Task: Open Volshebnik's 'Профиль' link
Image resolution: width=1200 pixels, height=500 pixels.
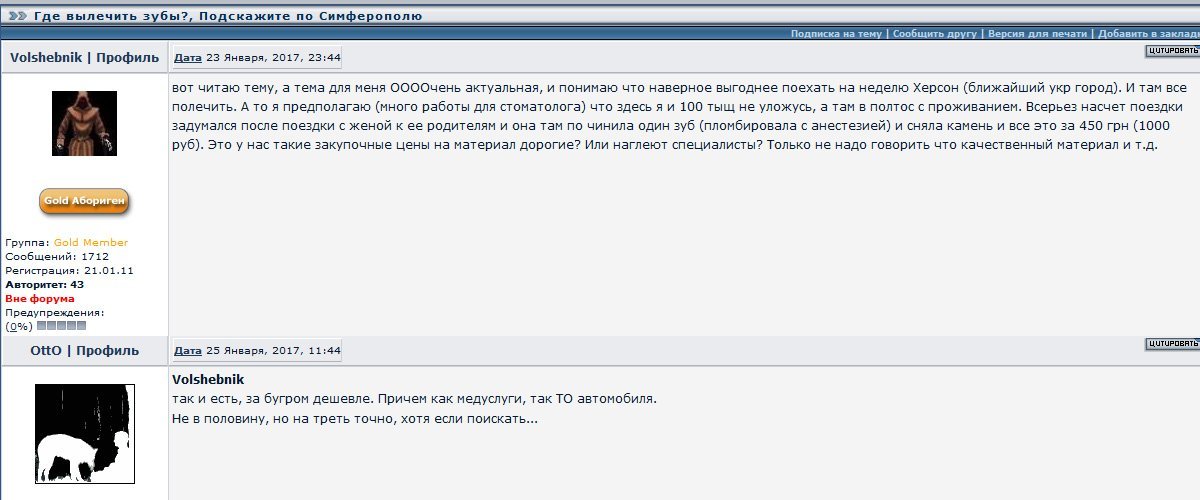Action: coord(127,57)
